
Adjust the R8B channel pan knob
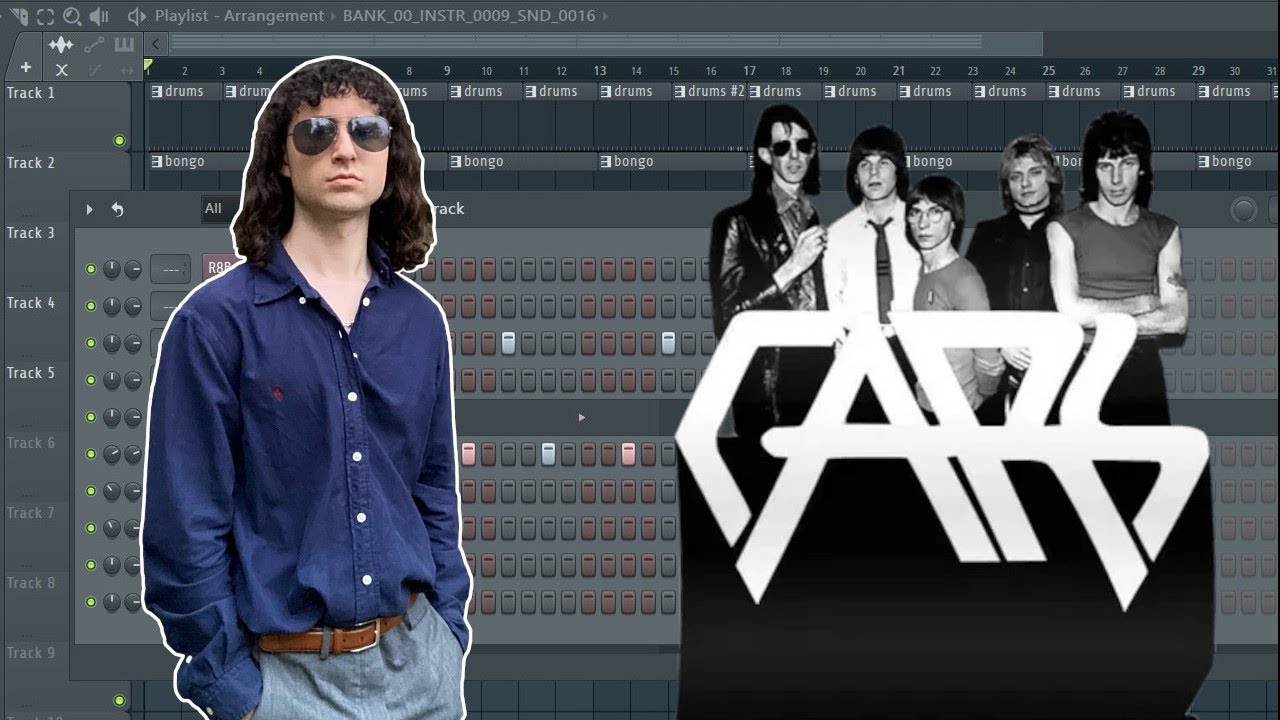pyautogui.click(x=111, y=269)
